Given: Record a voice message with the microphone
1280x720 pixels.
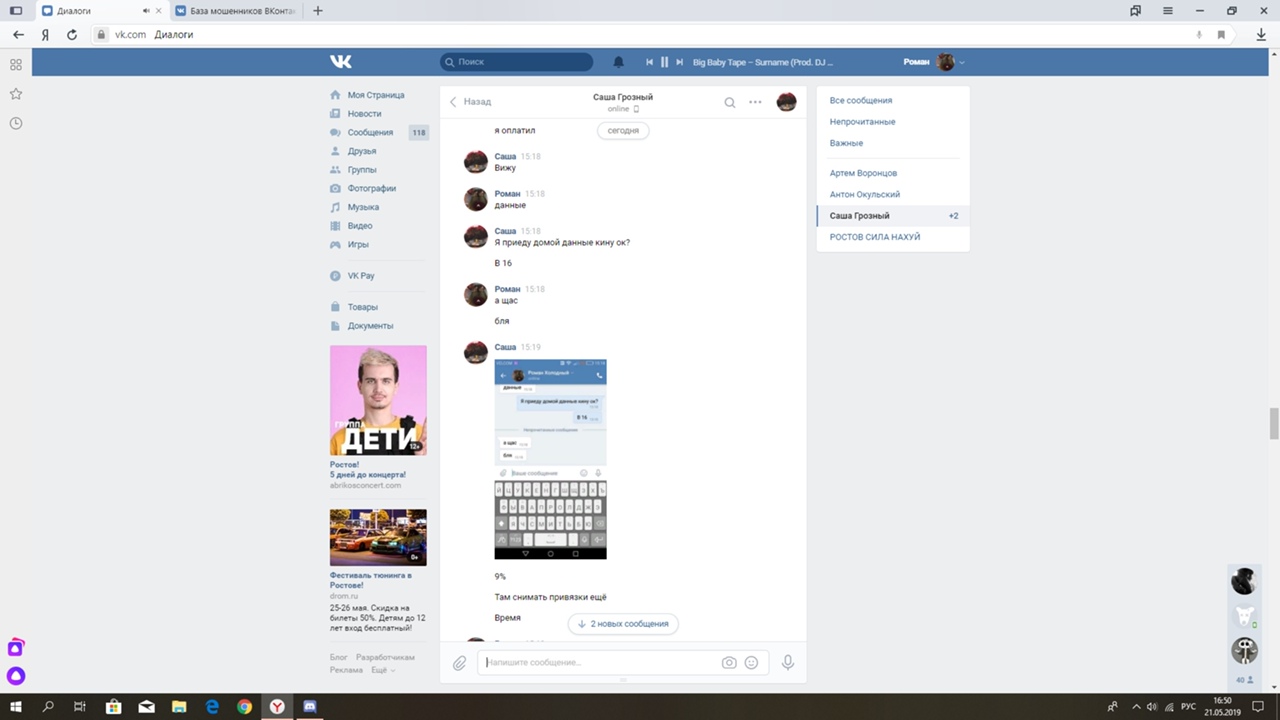Looking at the screenshot, I should (788, 662).
